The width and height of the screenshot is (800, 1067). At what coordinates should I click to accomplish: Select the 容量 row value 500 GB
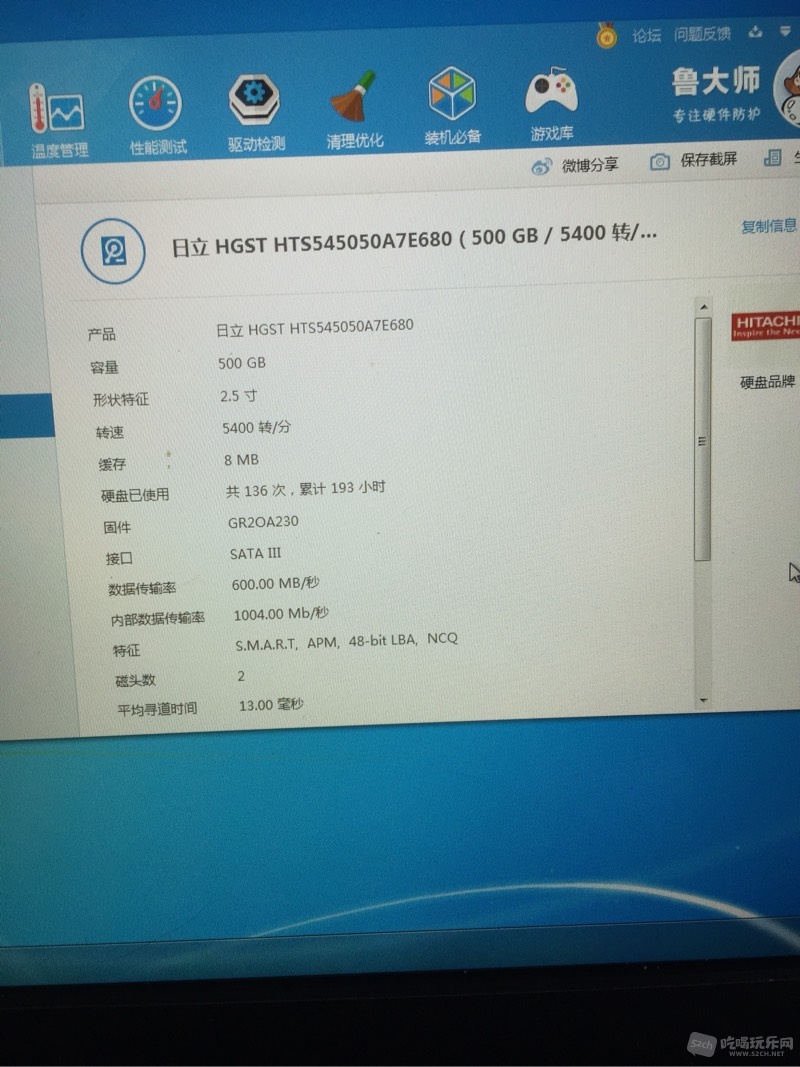242,363
